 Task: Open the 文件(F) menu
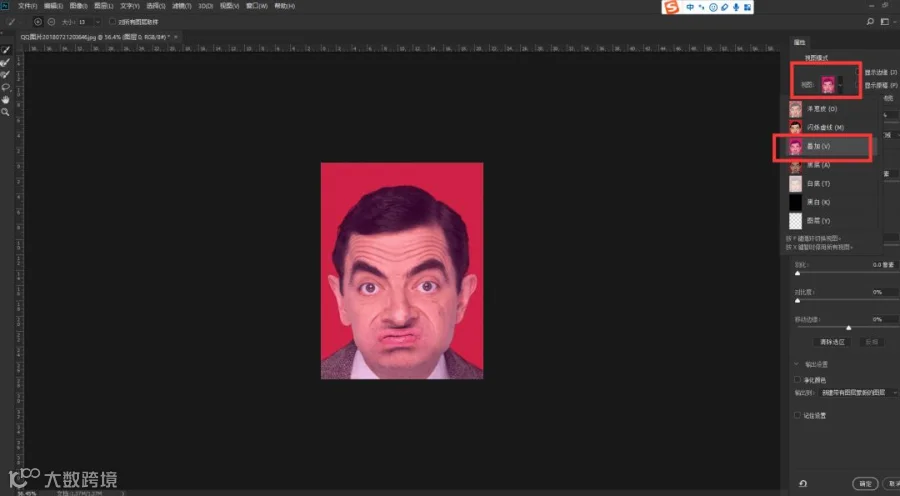[27, 6]
